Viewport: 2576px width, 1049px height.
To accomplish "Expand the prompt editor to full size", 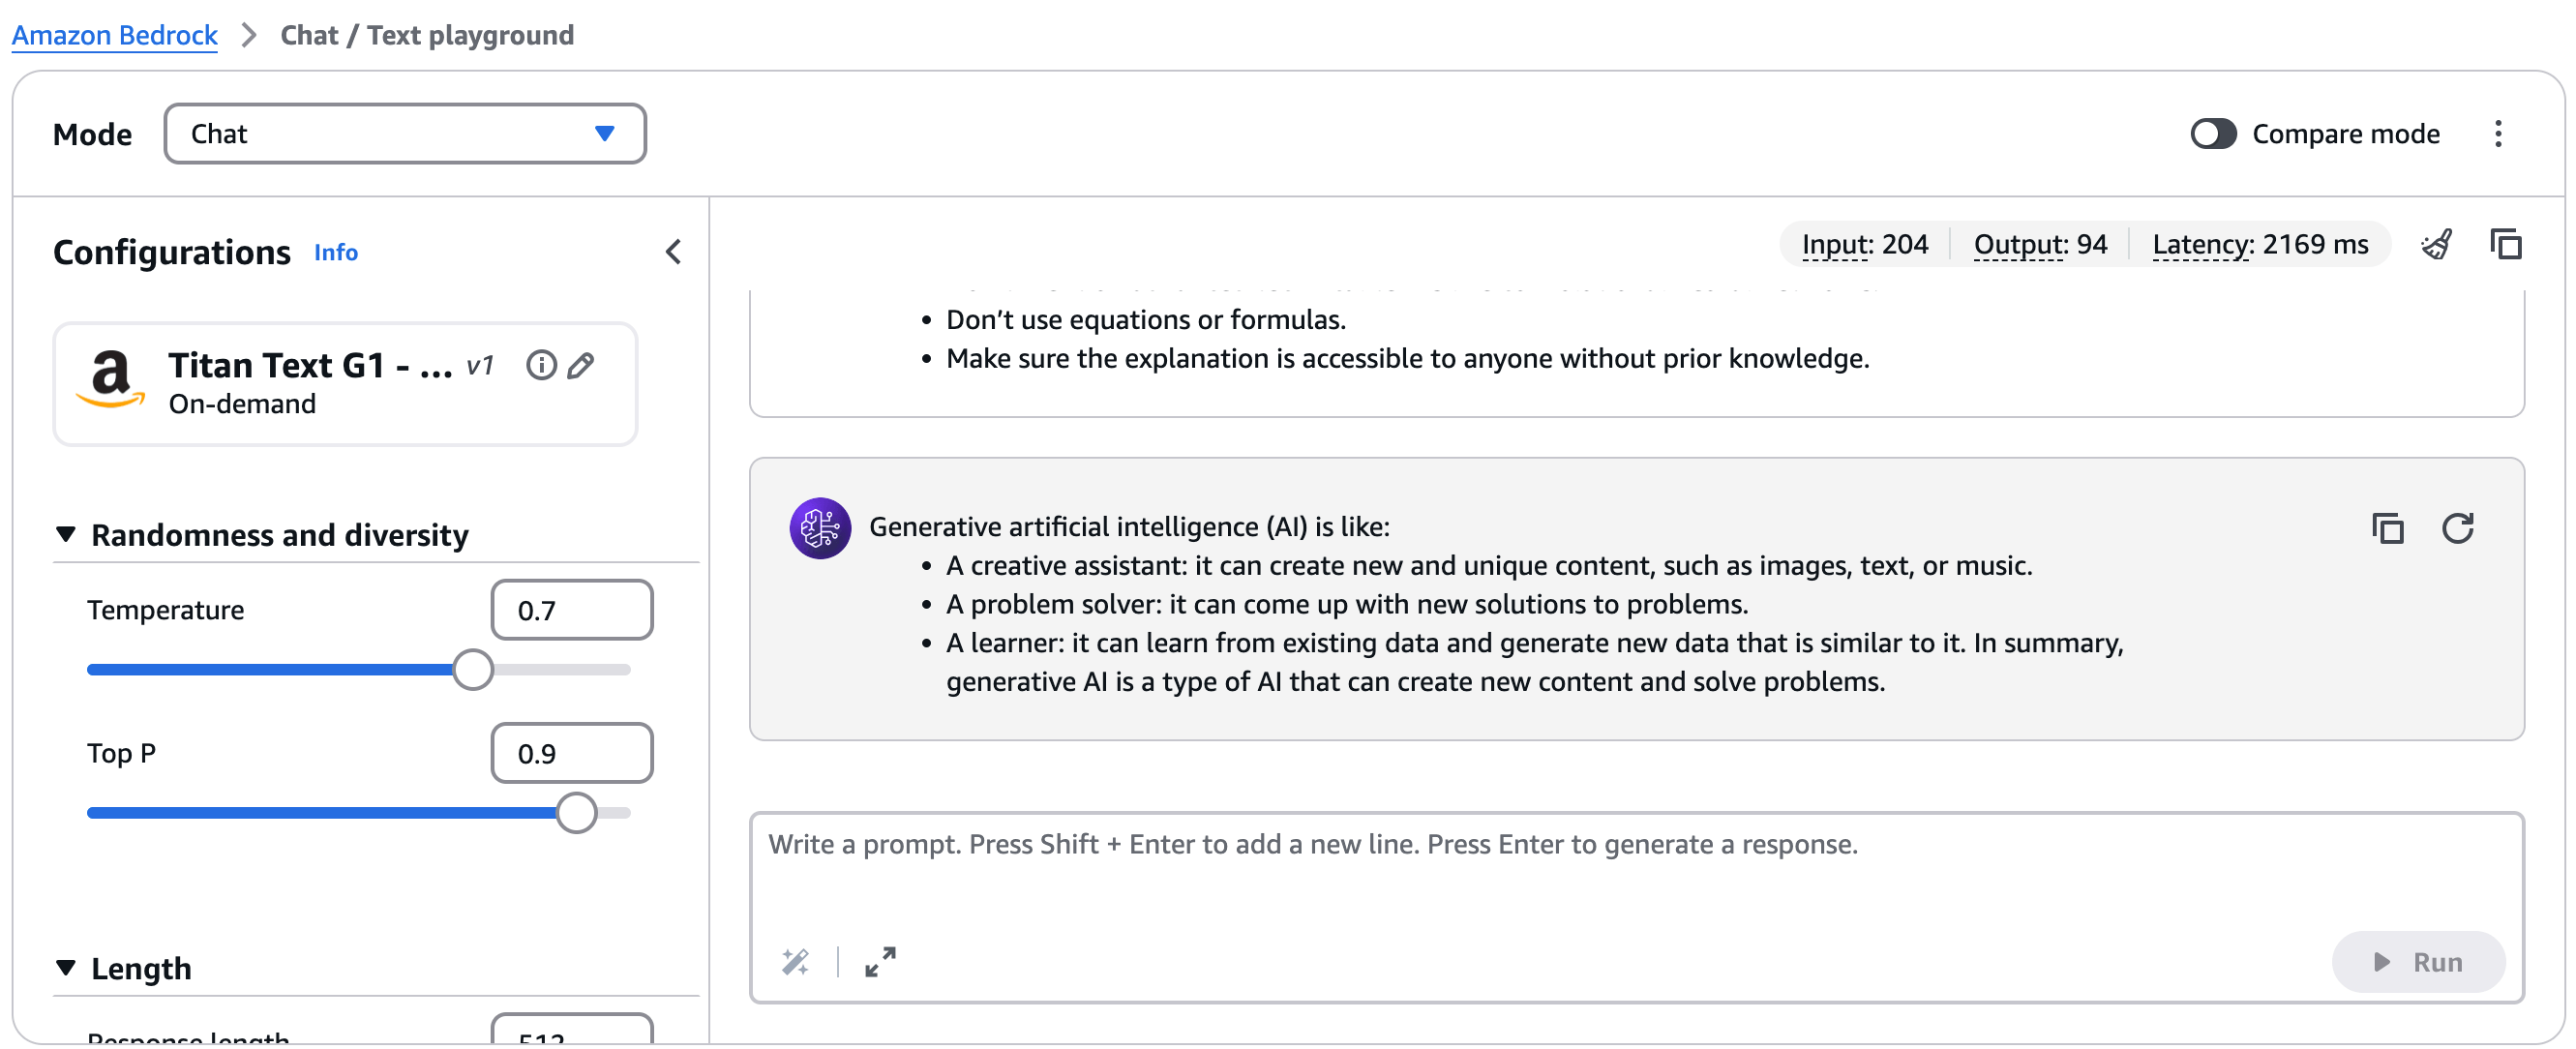I will click(x=880, y=962).
